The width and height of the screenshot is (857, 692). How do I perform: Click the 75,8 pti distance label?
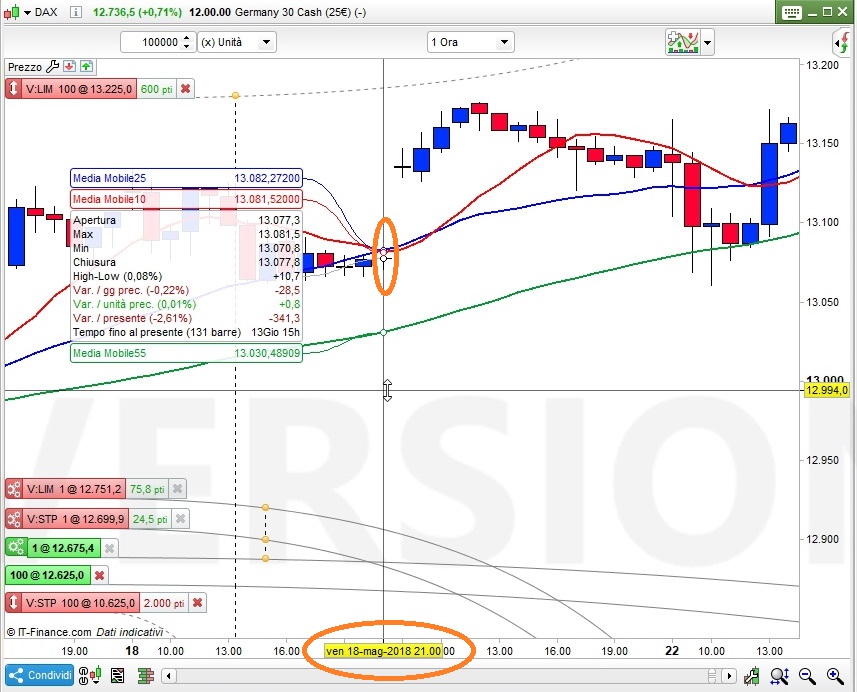coord(147,489)
